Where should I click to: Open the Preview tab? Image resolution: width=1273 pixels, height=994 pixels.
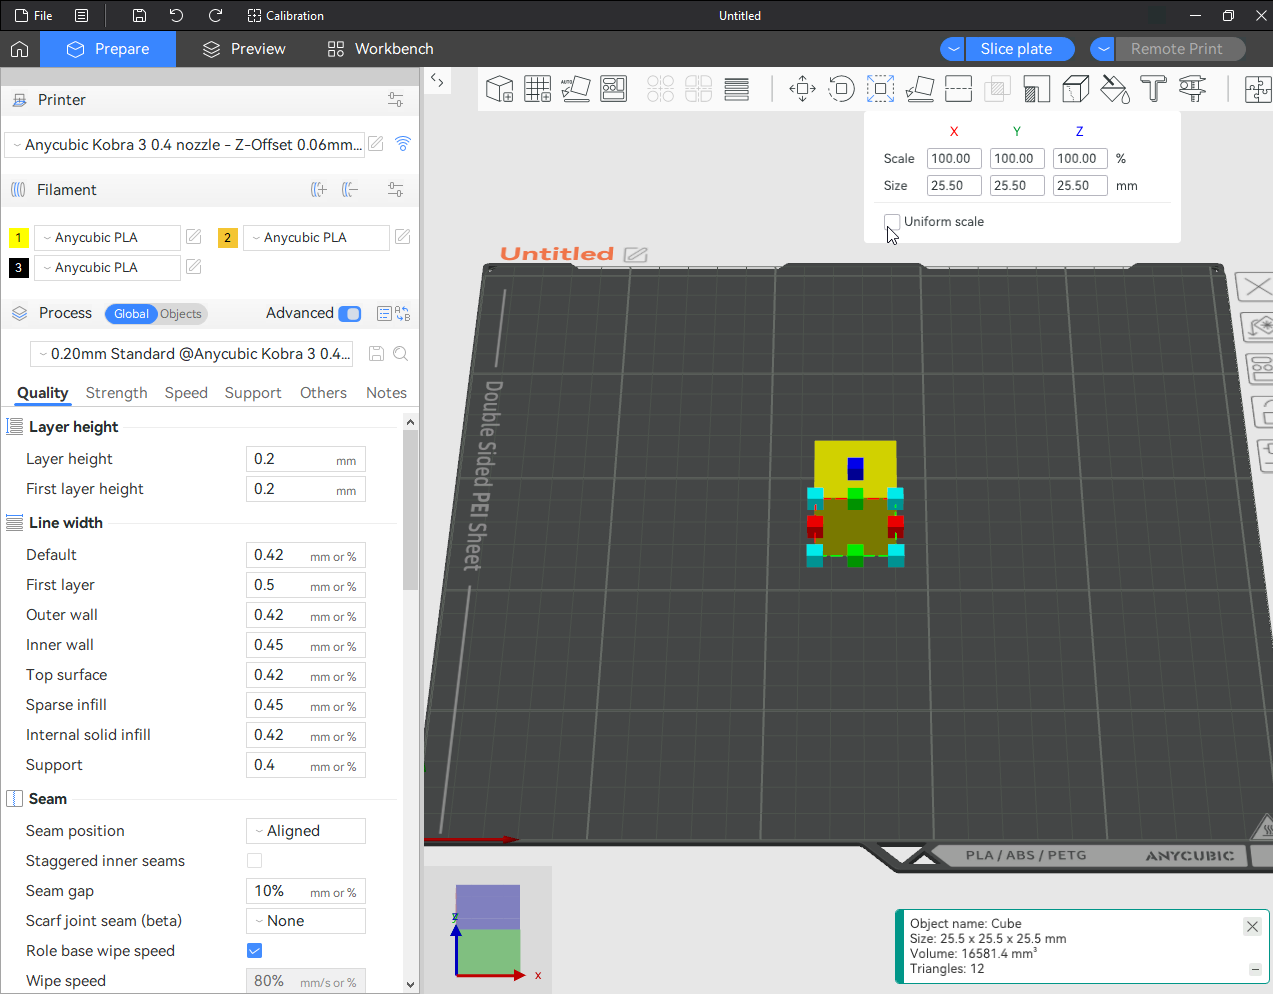[x=244, y=49]
